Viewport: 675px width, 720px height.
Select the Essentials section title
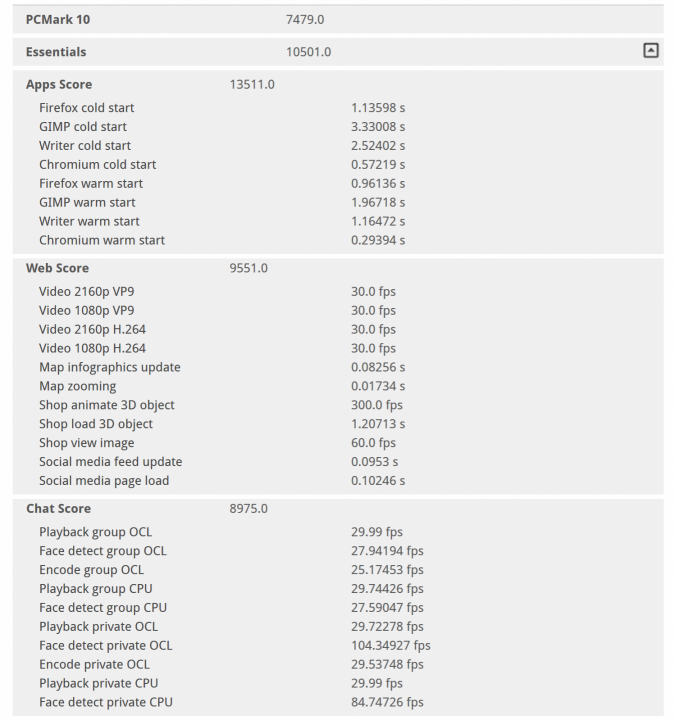tap(56, 52)
